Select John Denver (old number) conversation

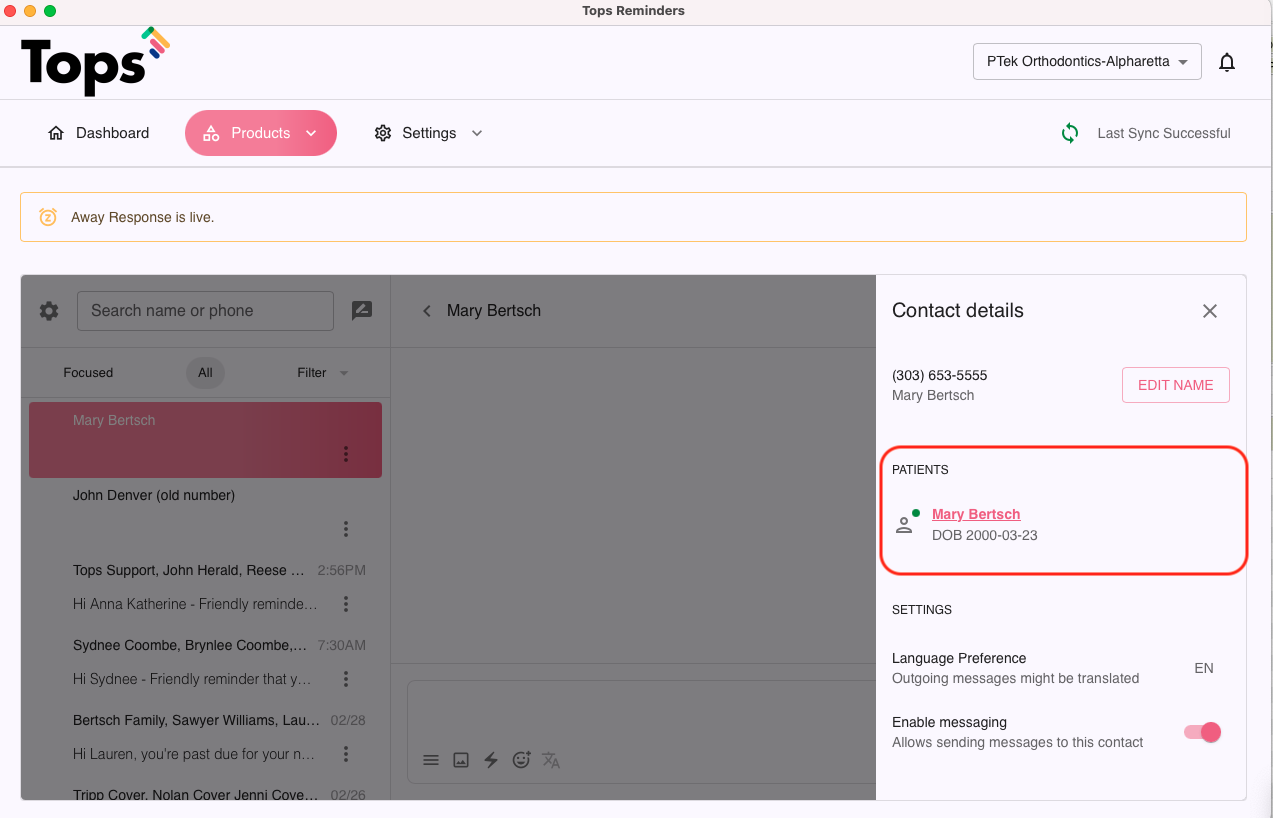pos(205,515)
